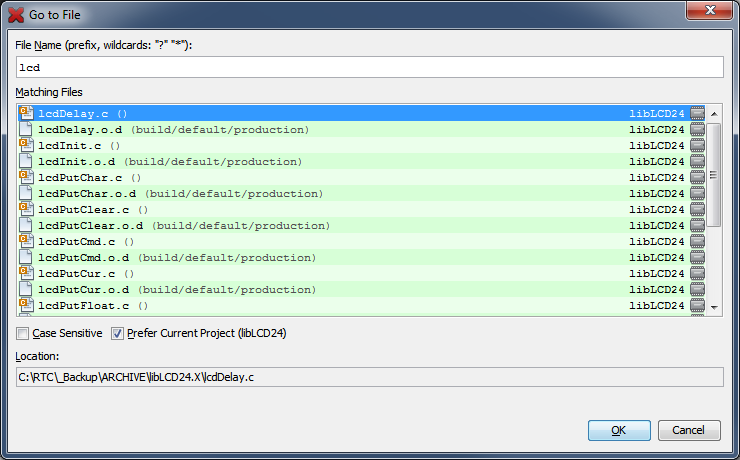Click the document icon of lcdInit.o.d
Image resolution: width=740 pixels, height=460 pixels.
pyautogui.click(x=26, y=161)
